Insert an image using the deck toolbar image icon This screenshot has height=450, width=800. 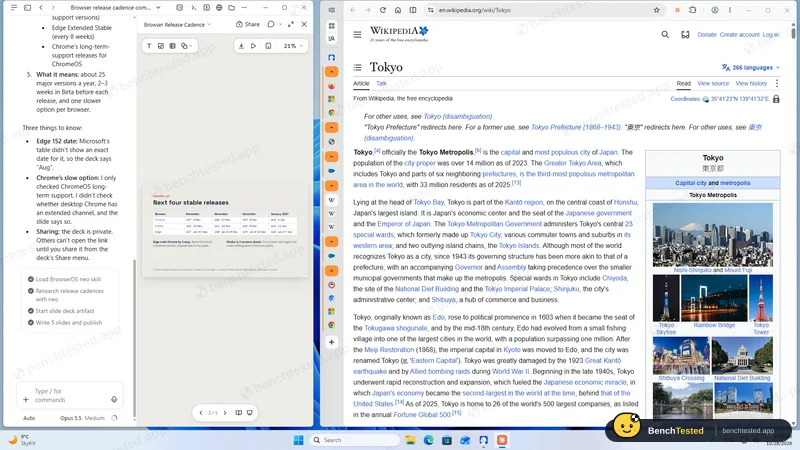pos(161,46)
